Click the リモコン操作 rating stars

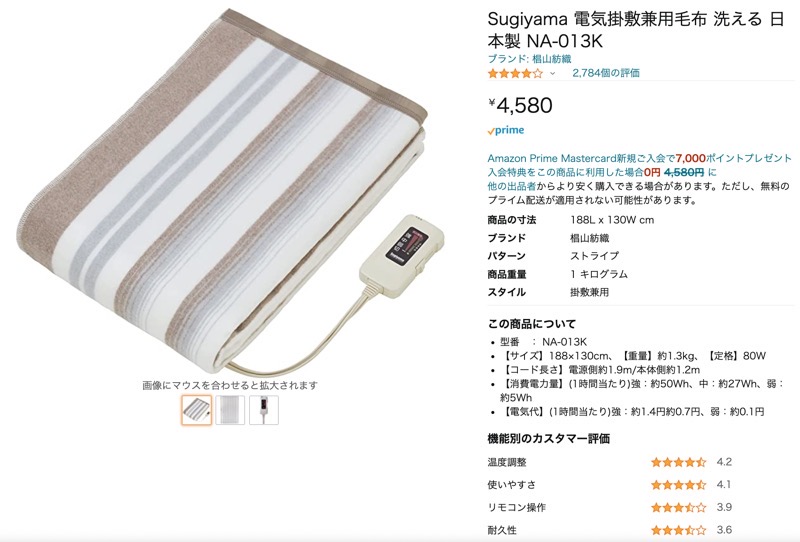click(x=678, y=507)
